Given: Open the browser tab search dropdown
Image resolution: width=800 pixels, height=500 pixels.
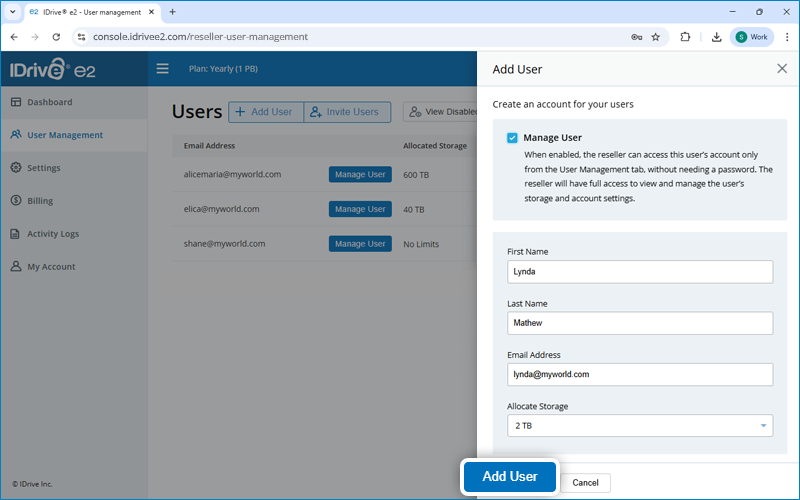Looking at the screenshot, I should (11, 12).
